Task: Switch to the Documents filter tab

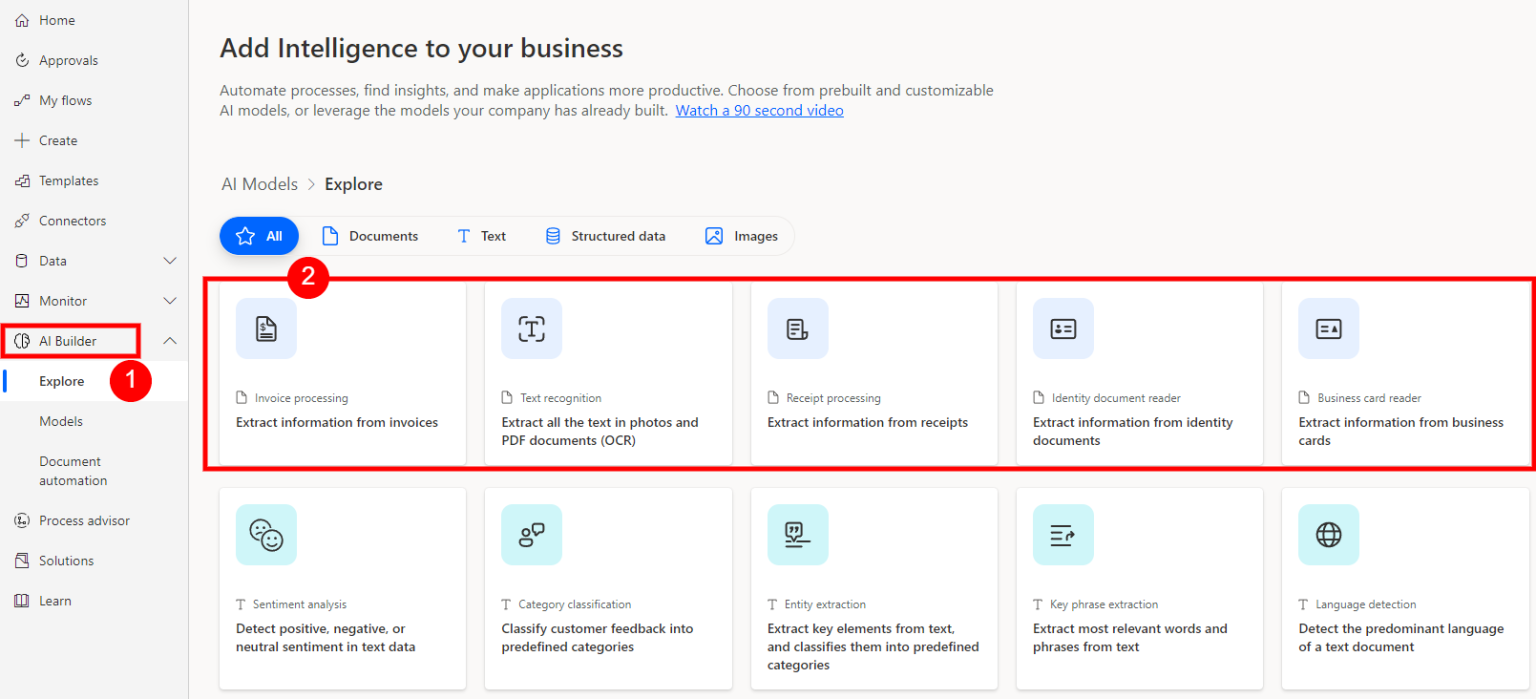Action: click(370, 237)
